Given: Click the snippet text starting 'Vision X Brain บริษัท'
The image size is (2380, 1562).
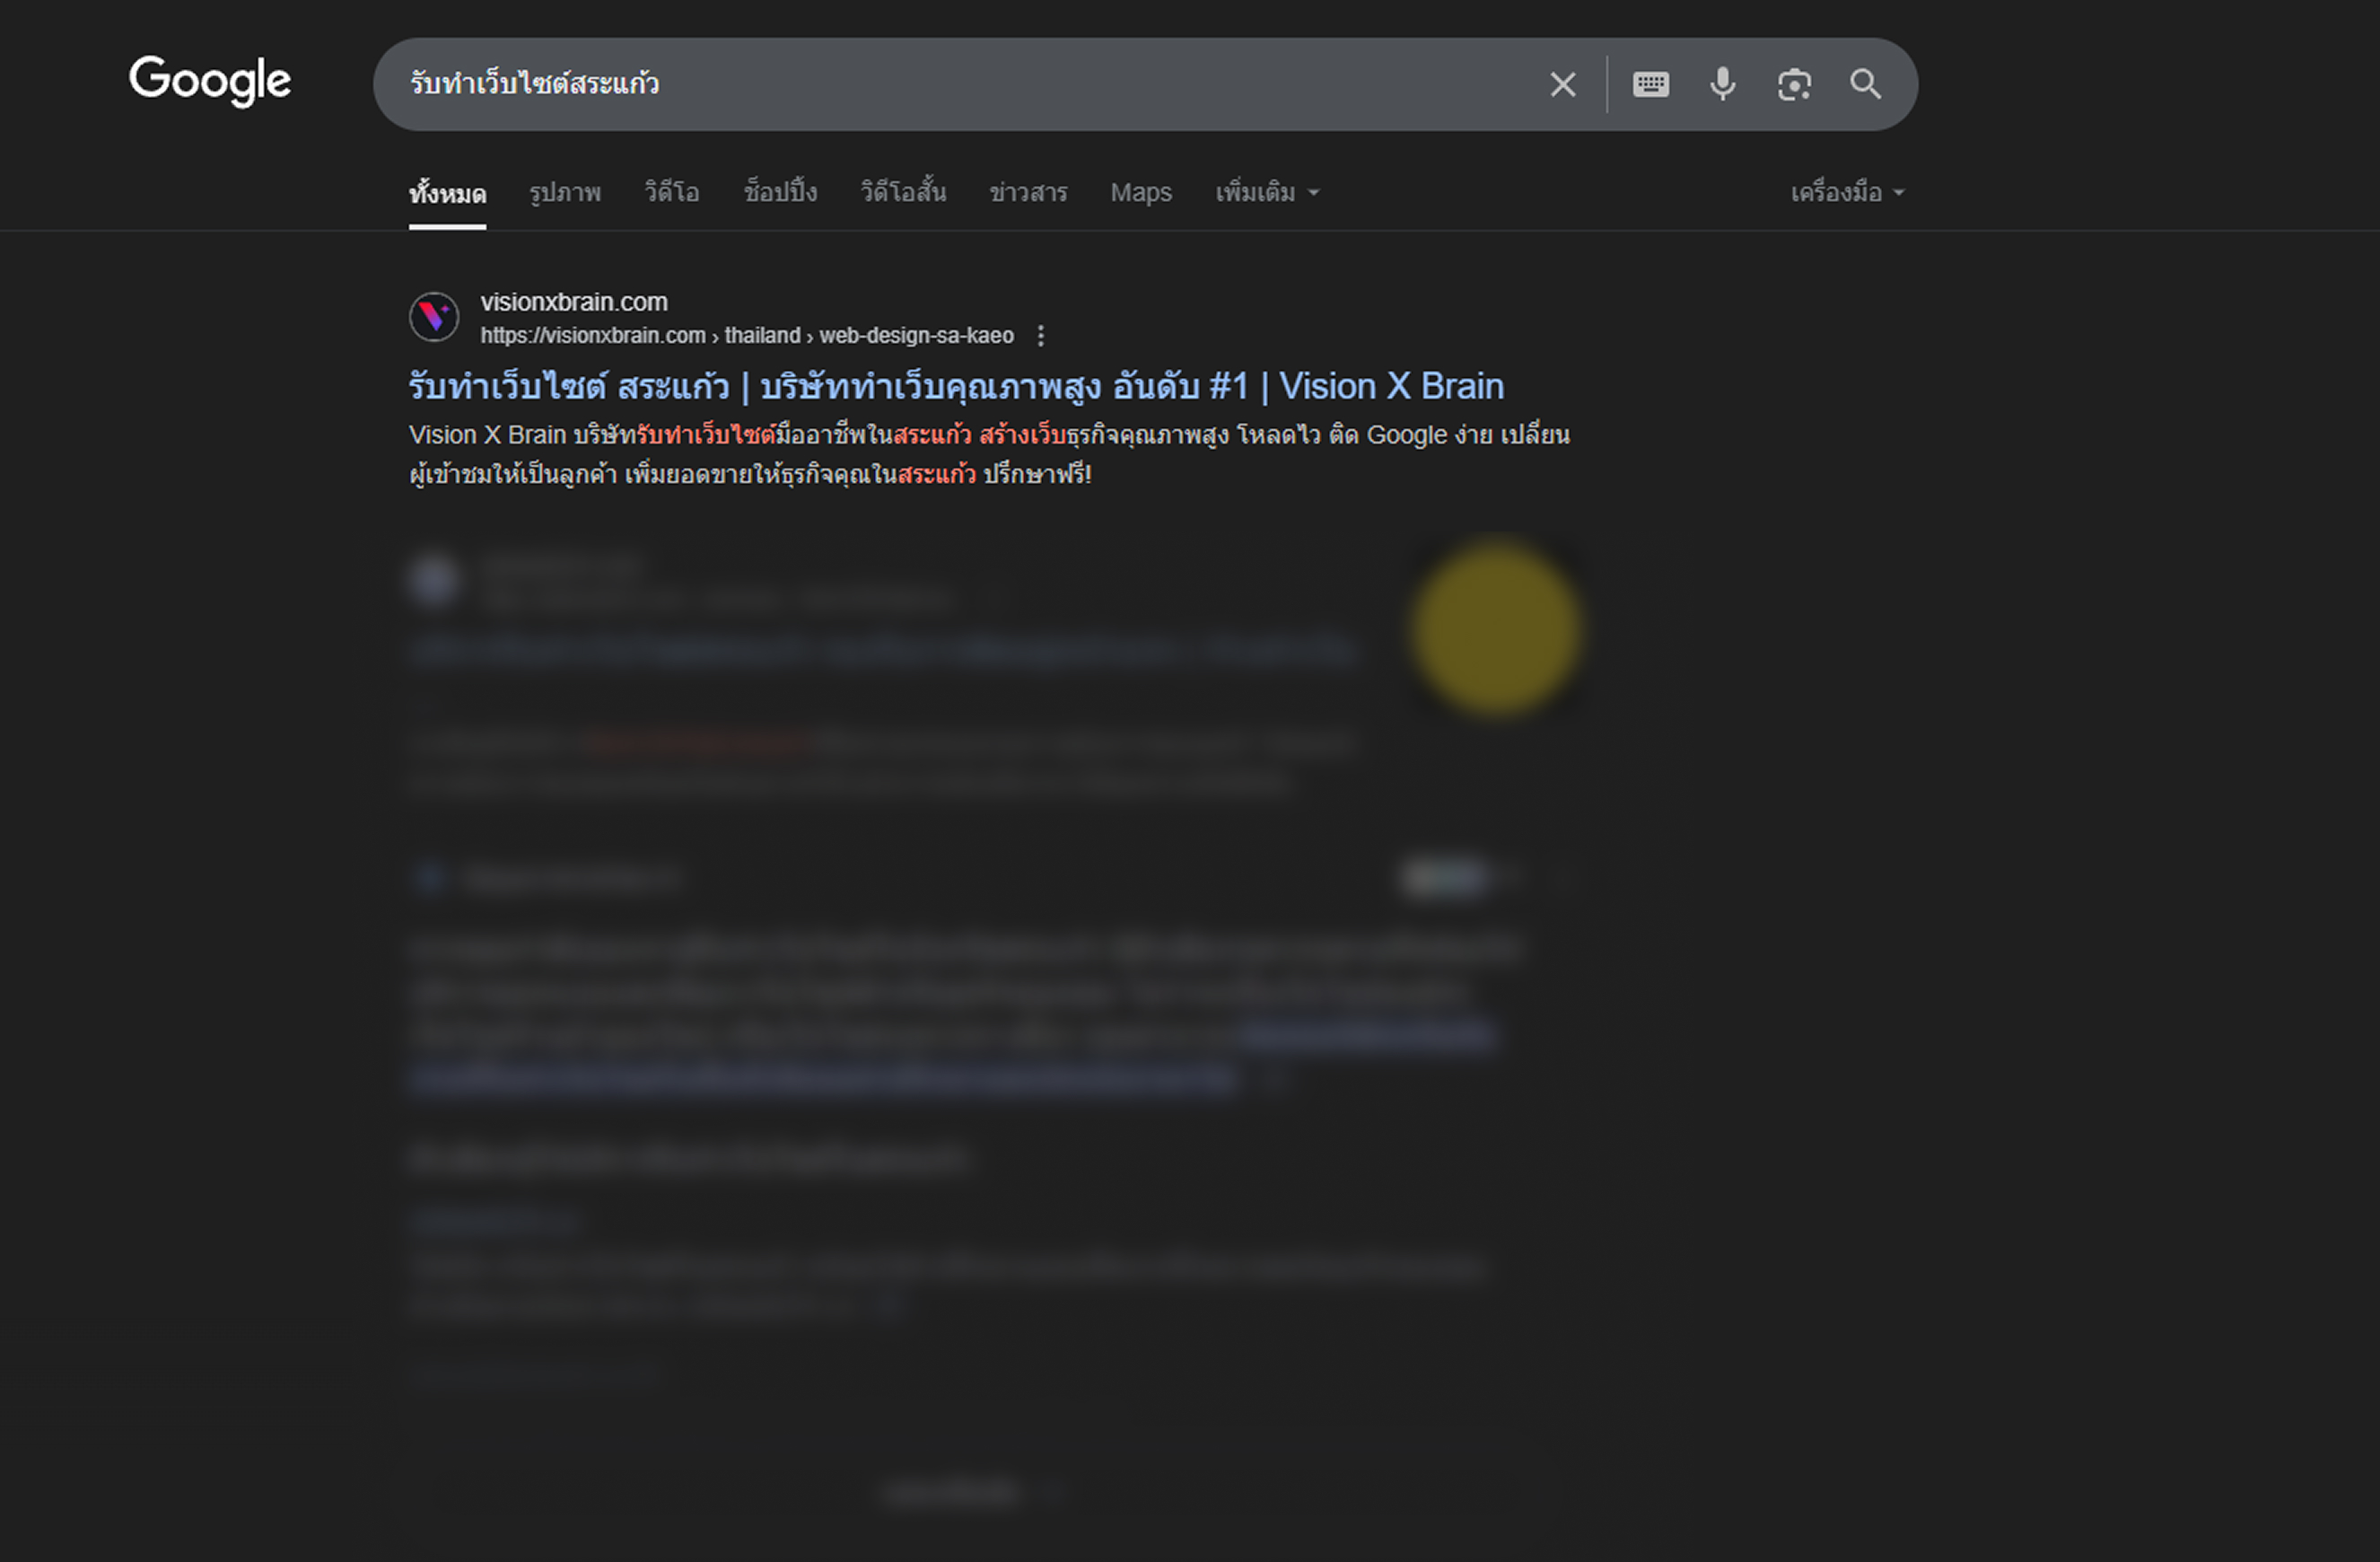Looking at the screenshot, I should [x=989, y=455].
